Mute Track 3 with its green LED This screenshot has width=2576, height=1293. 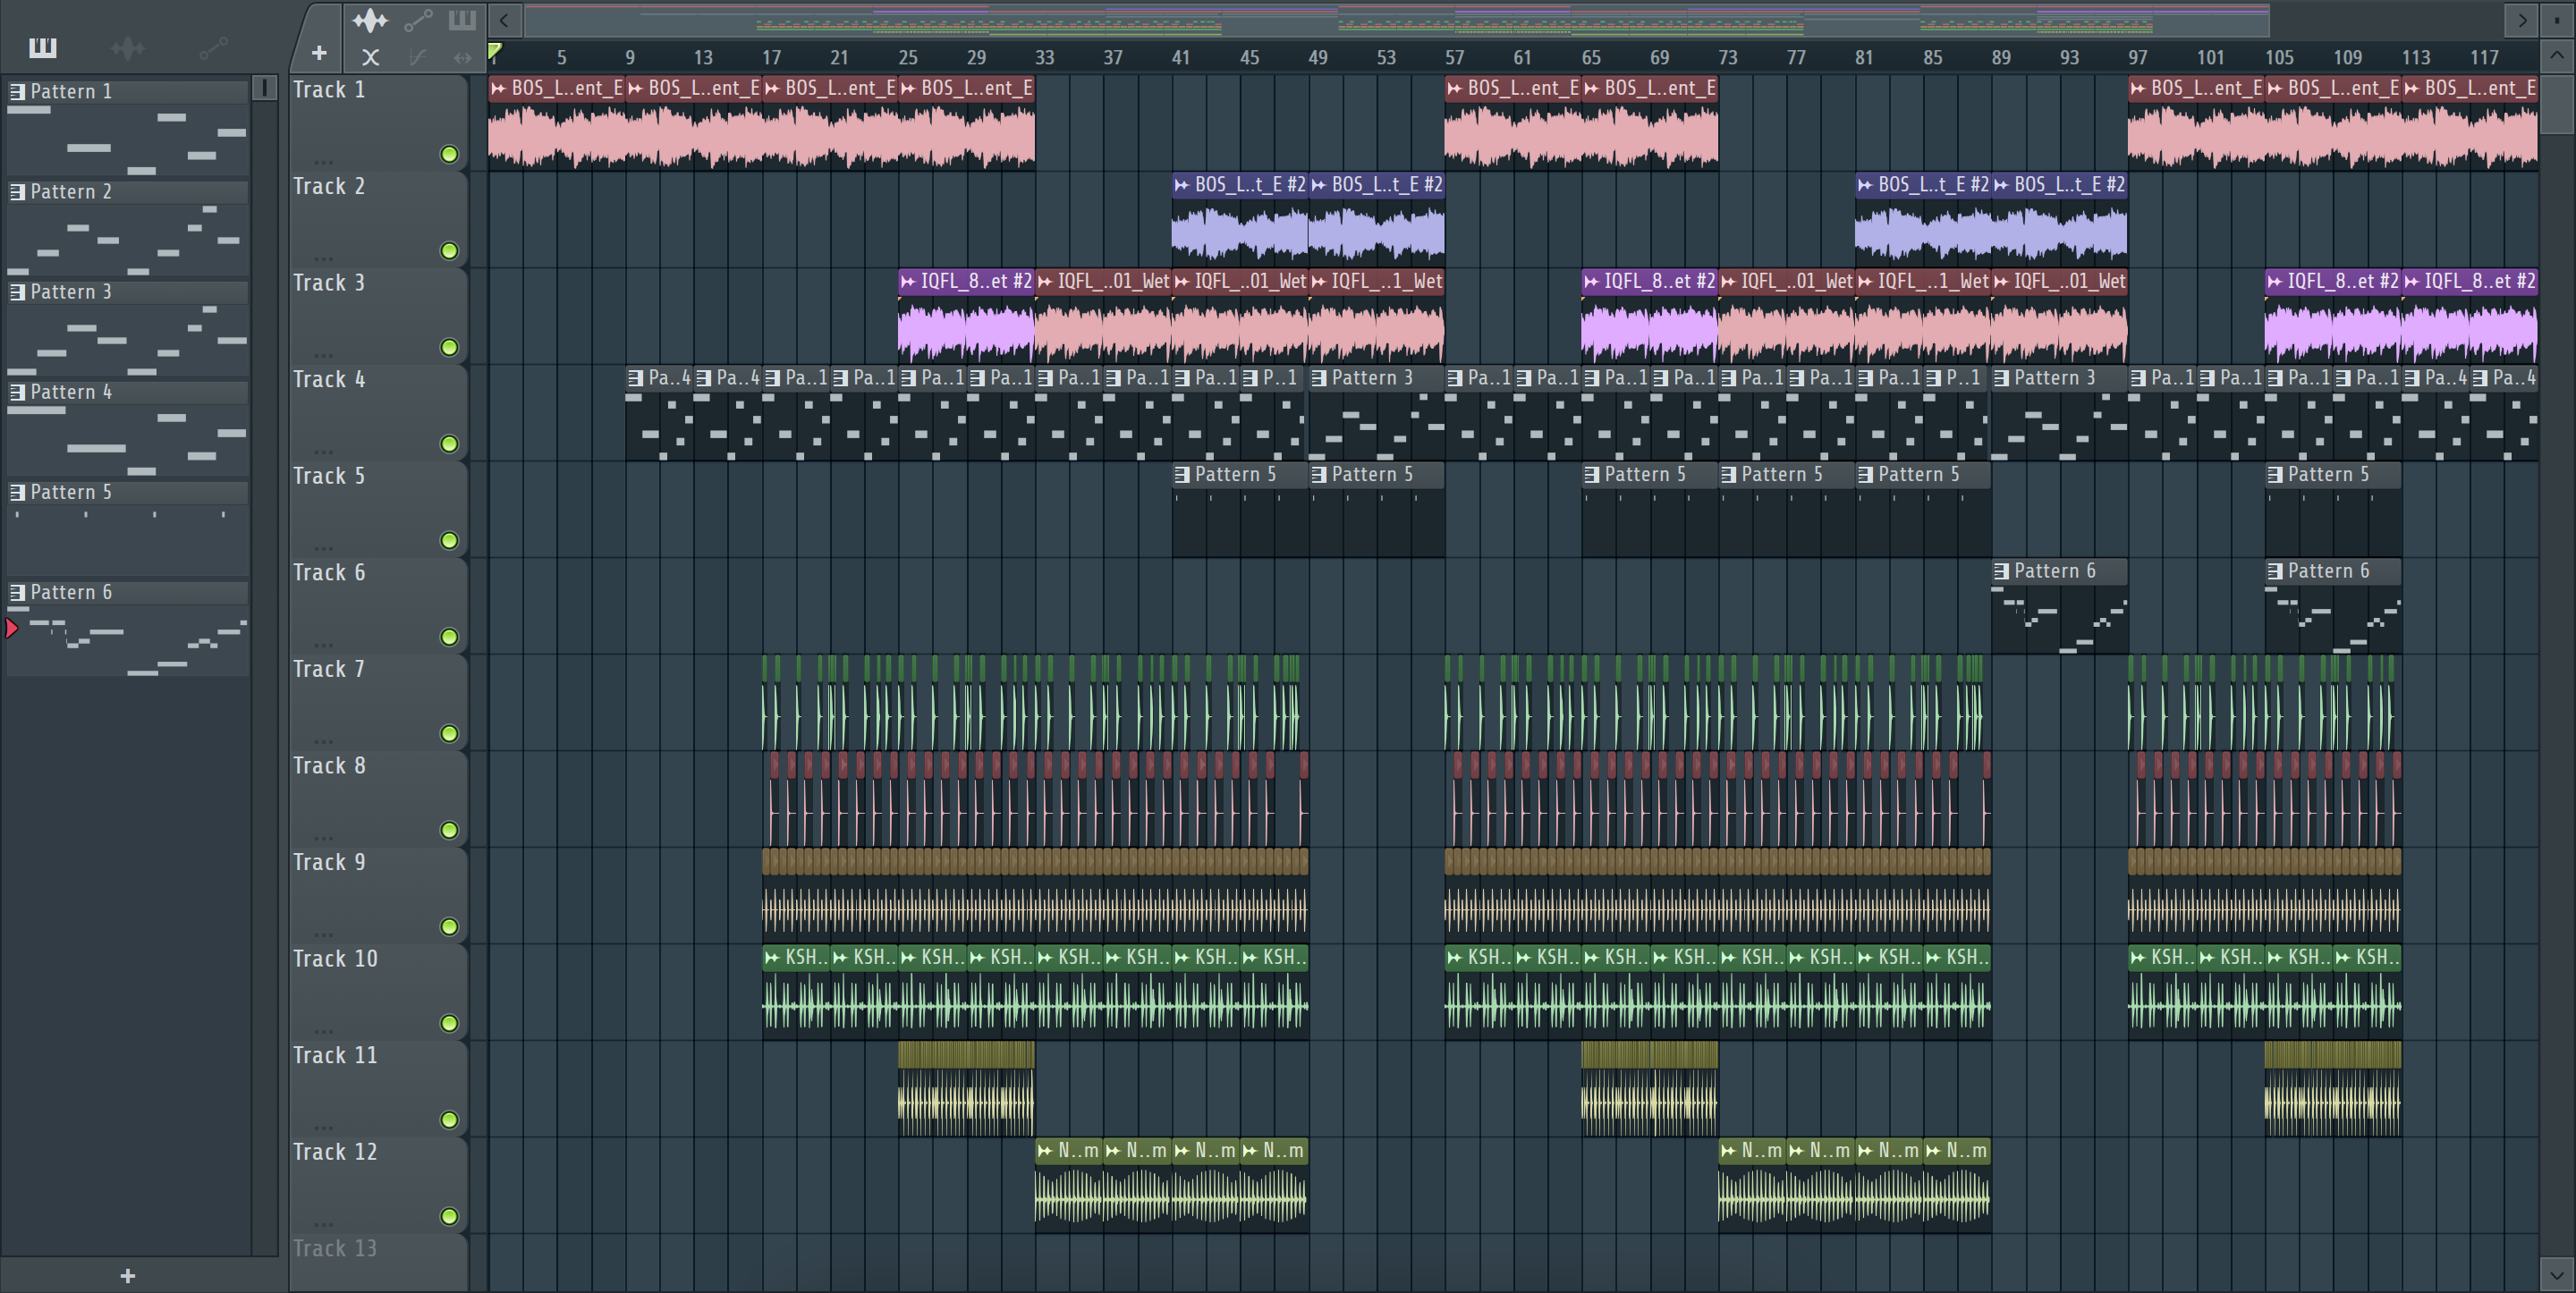[450, 347]
